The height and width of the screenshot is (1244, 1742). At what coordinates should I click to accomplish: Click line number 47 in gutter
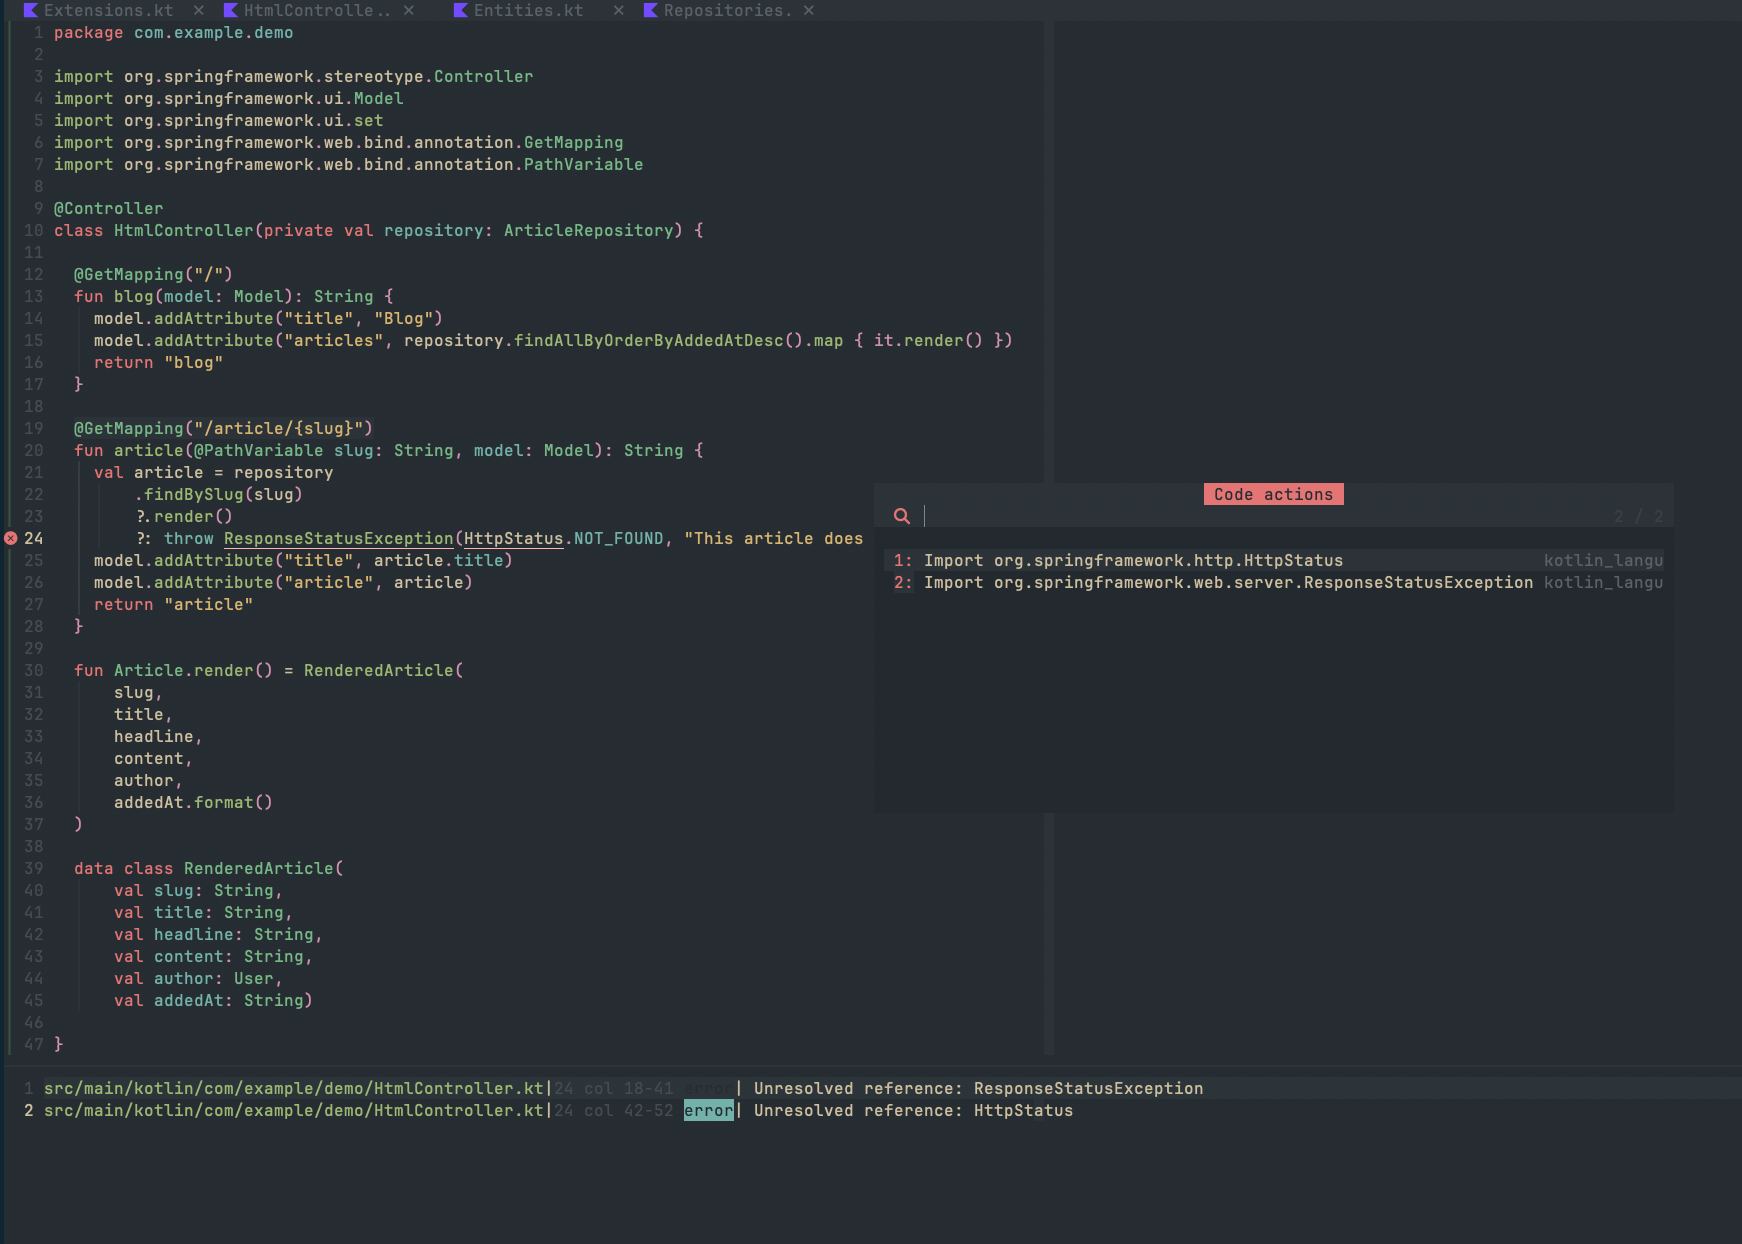[34, 1044]
